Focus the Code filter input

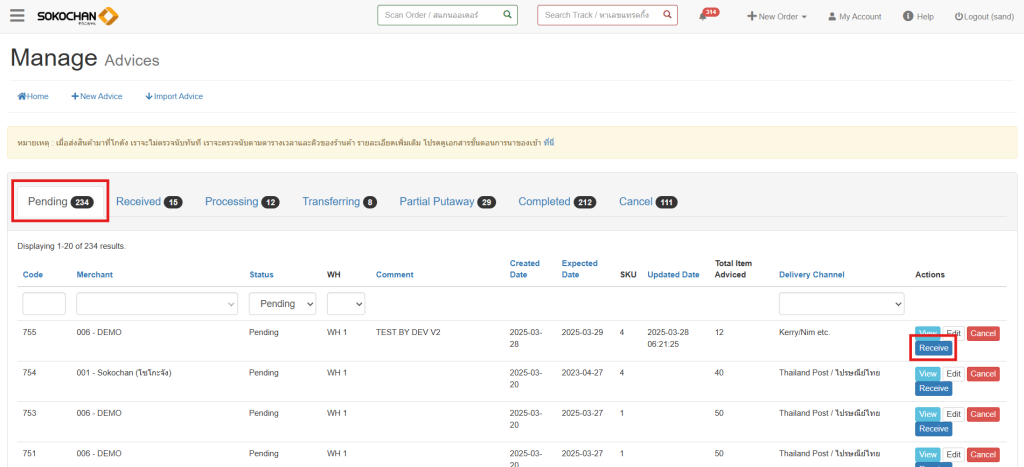click(44, 304)
